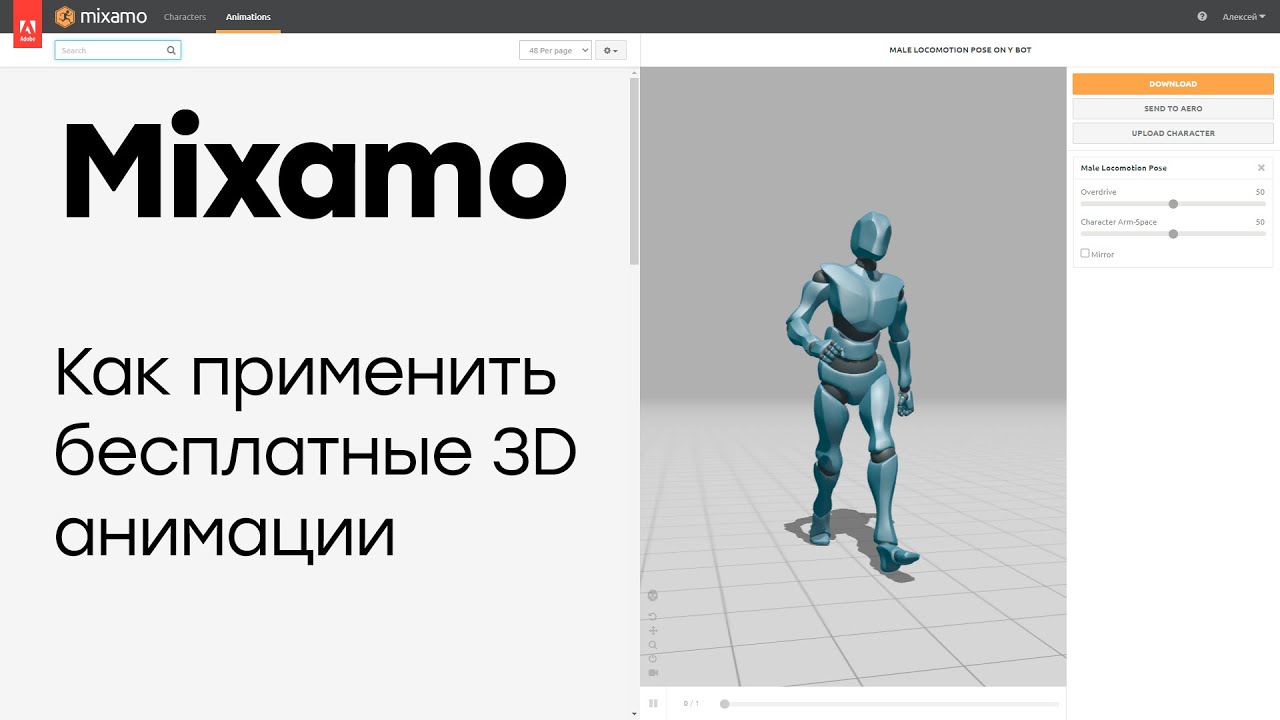Viewport: 1280px width, 720px height.
Task: Click the Upload Character button
Action: pos(1173,133)
